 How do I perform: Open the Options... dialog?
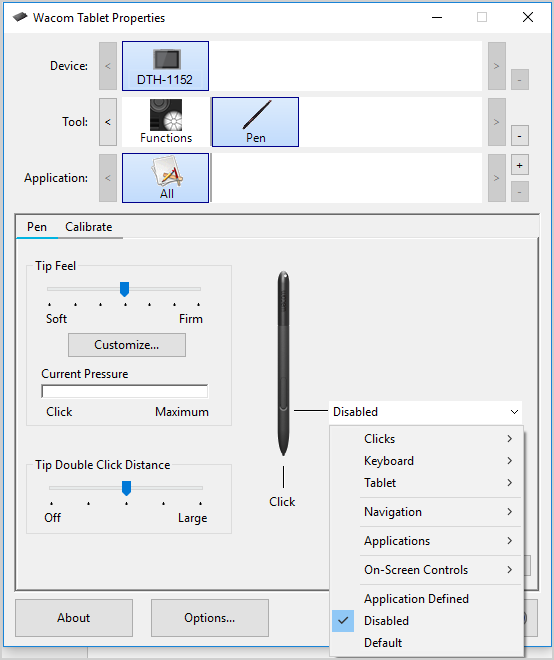point(210,618)
